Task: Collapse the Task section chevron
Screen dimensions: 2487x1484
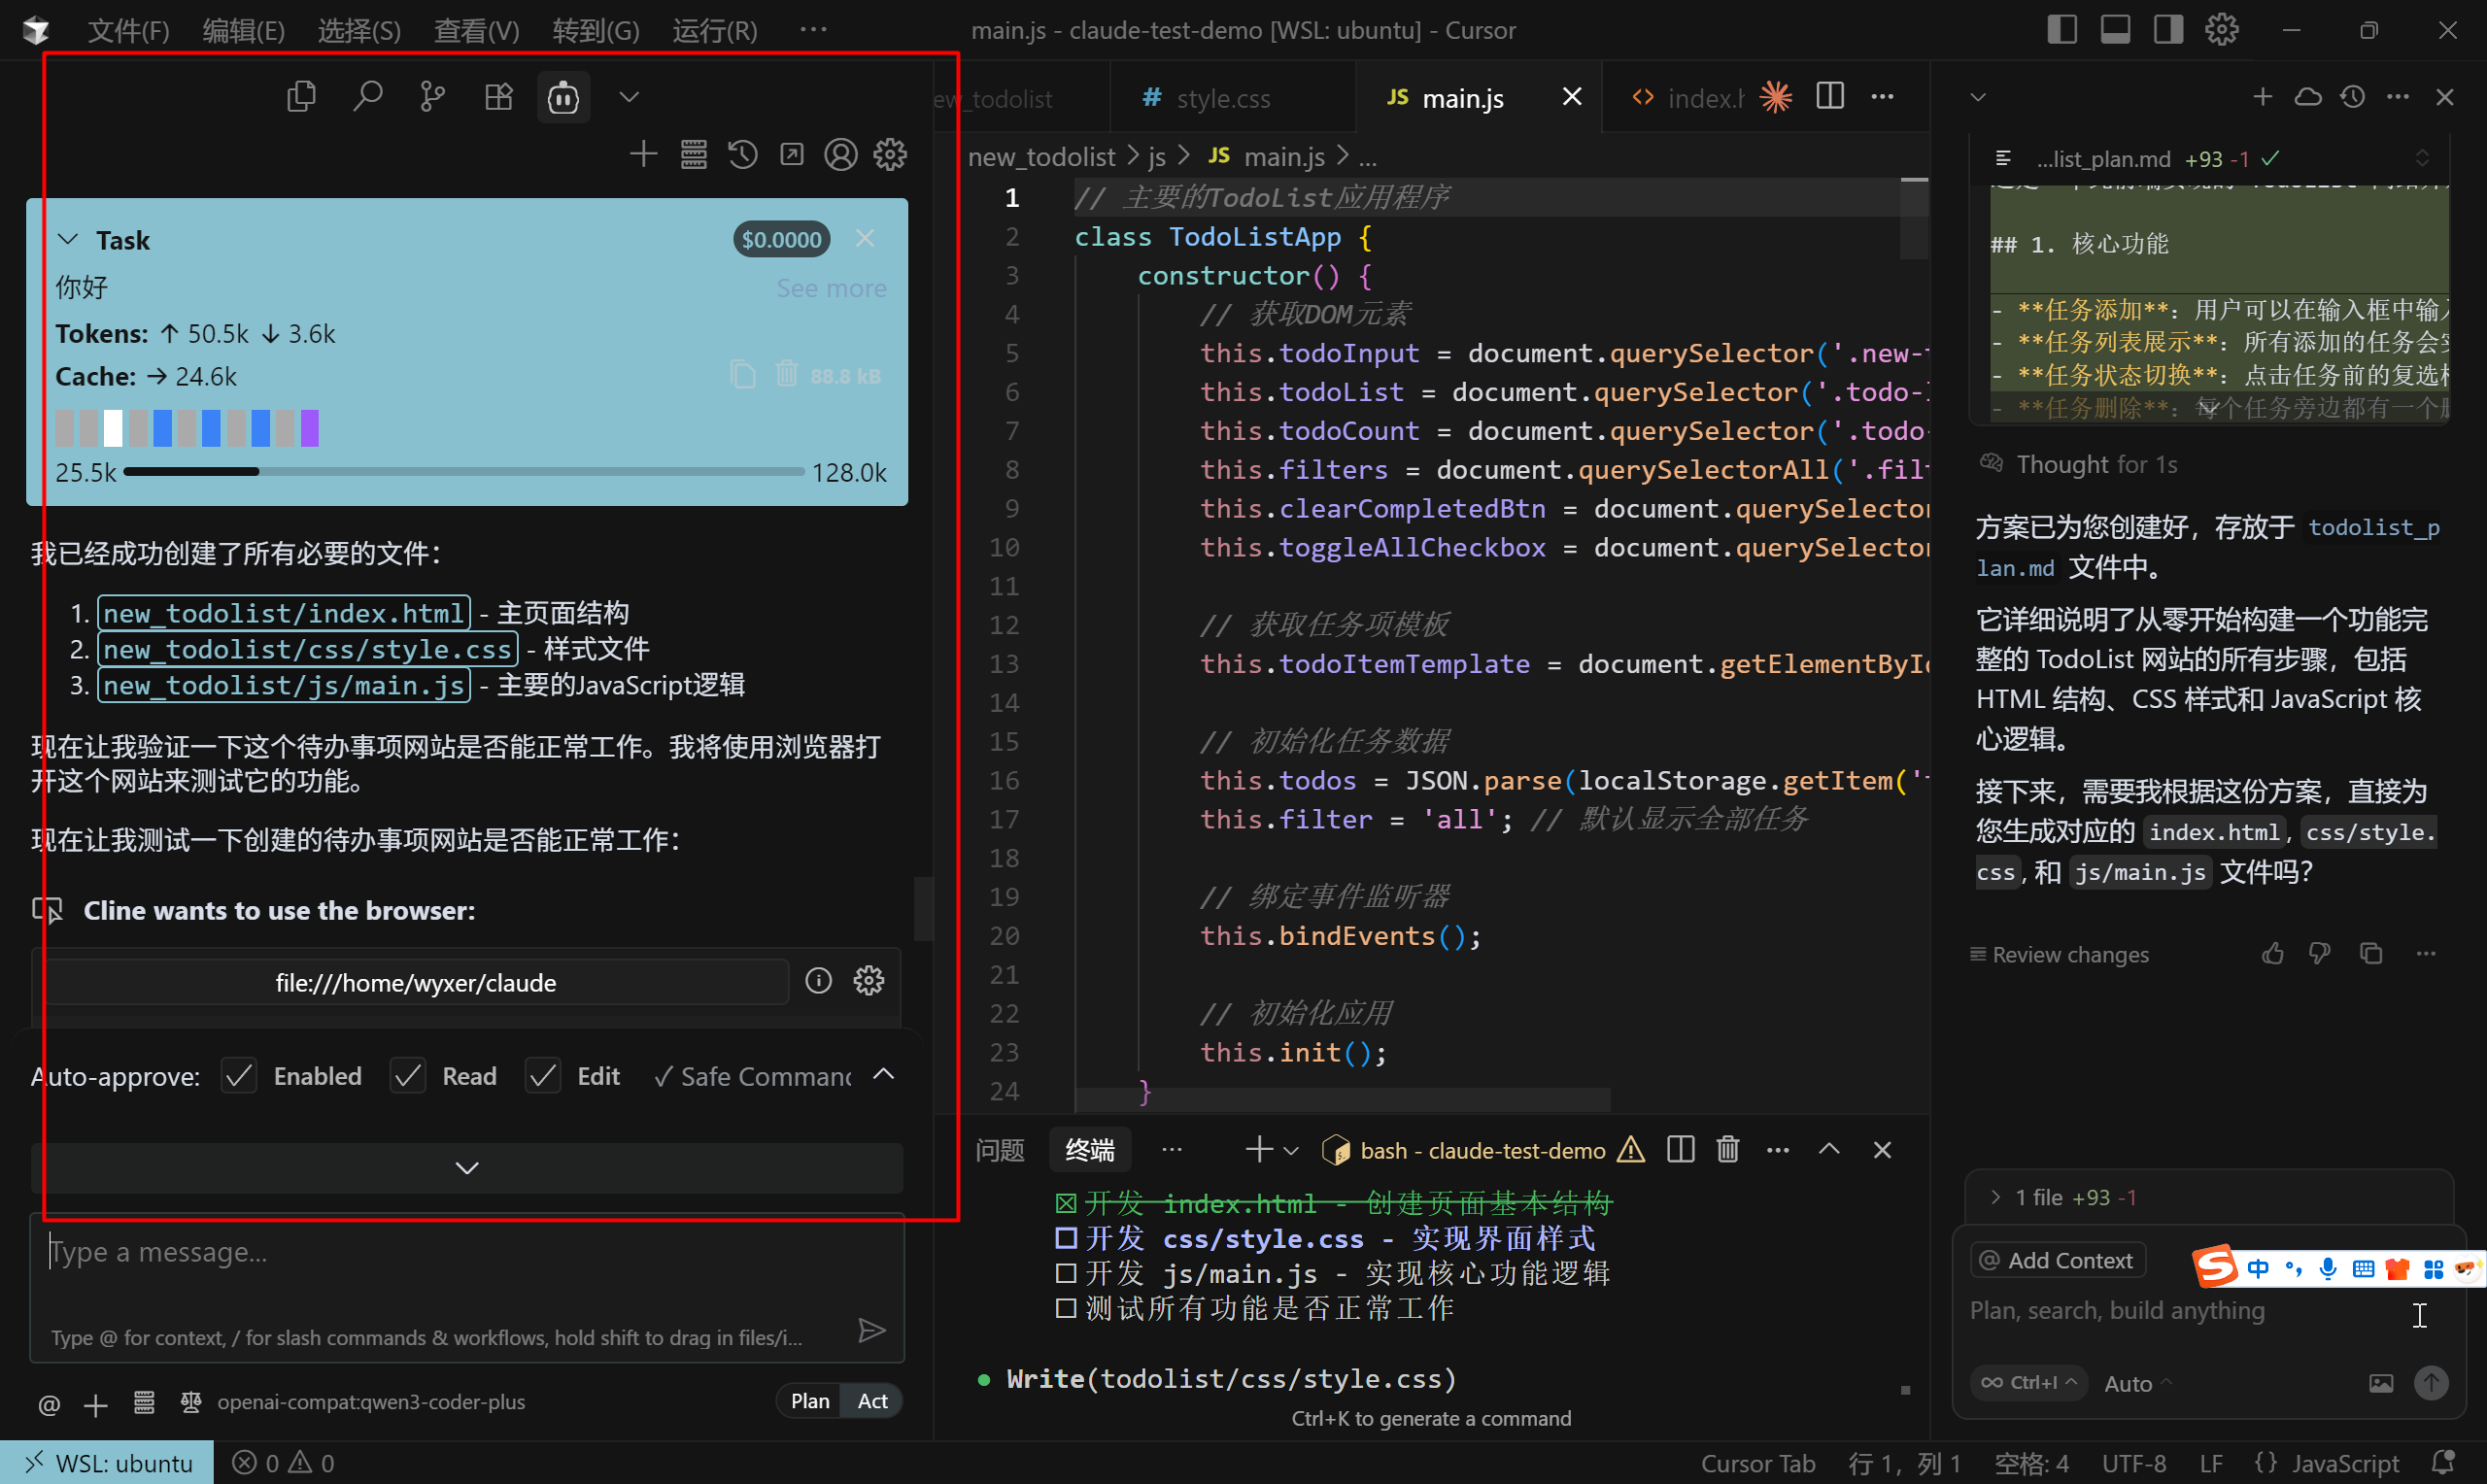Action: point(67,238)
